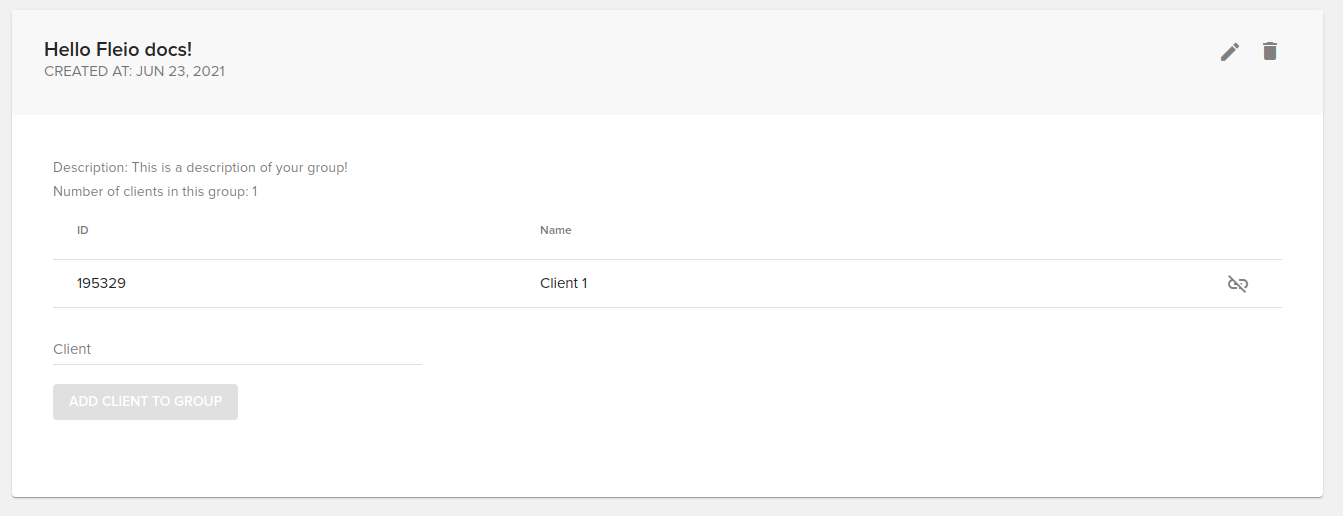Click the pencil edit icon

pyautogui.click(x=1230, y=52)
